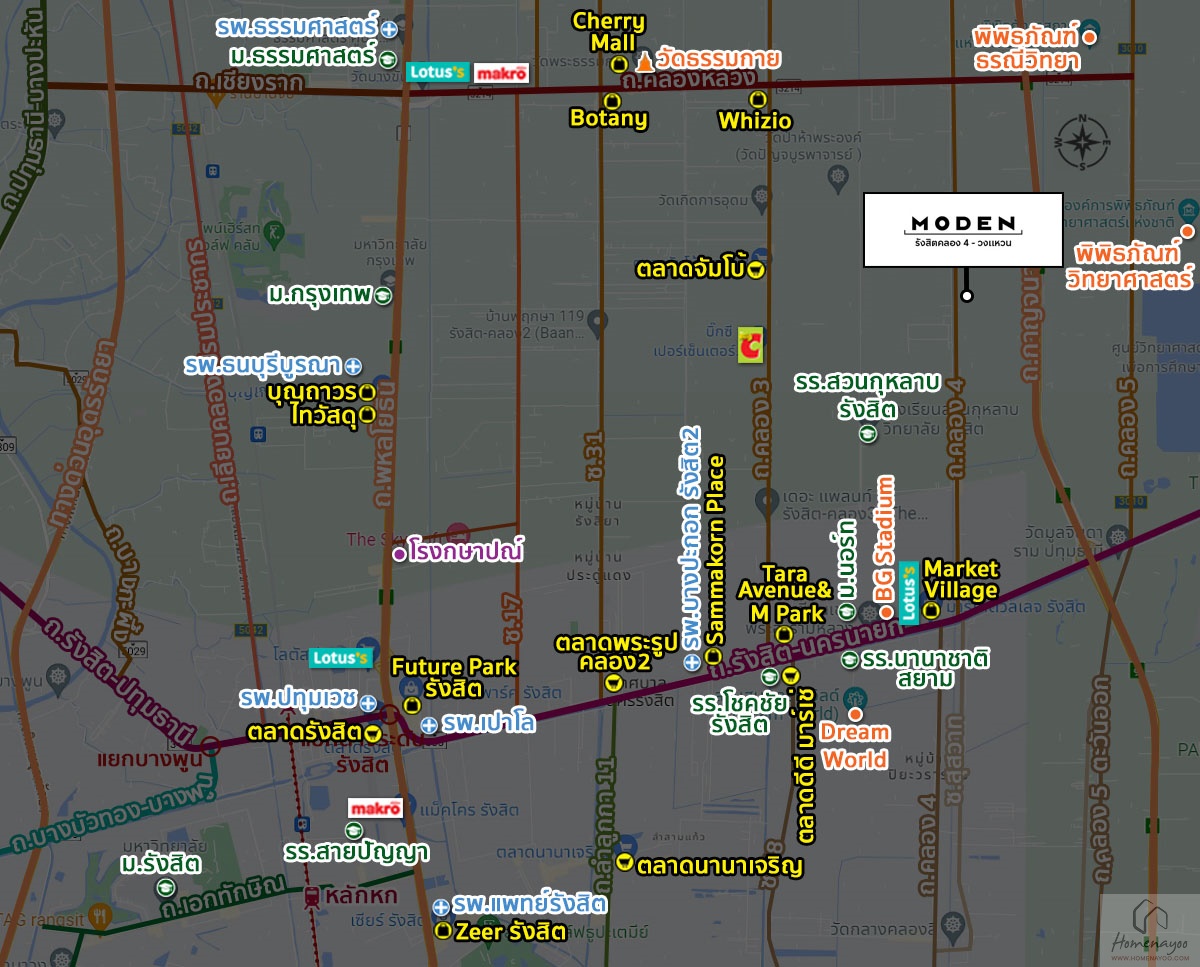1200x967 pixels.
Task: Click the Sammakorn Place marker
Action: 714,656
